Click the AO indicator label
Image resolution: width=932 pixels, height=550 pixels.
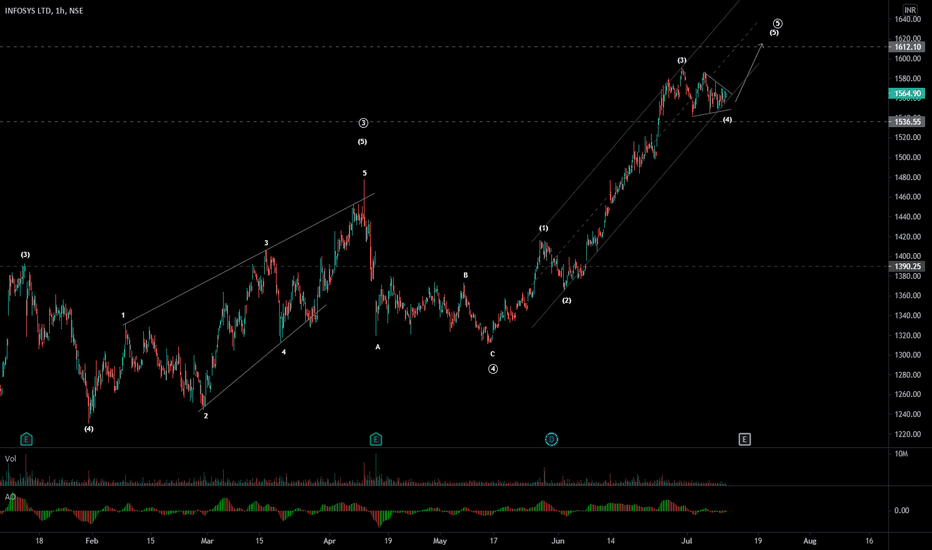click(x=10, y=496)
